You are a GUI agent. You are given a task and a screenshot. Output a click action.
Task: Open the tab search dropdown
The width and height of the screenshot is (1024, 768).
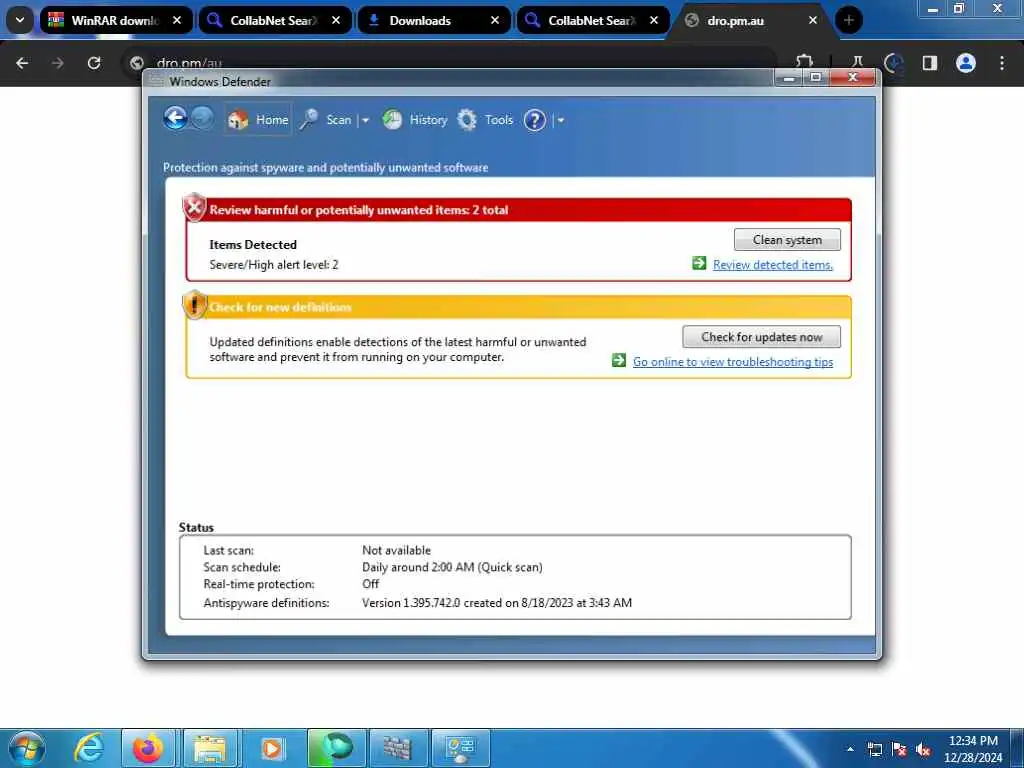(x=20, y=20)
